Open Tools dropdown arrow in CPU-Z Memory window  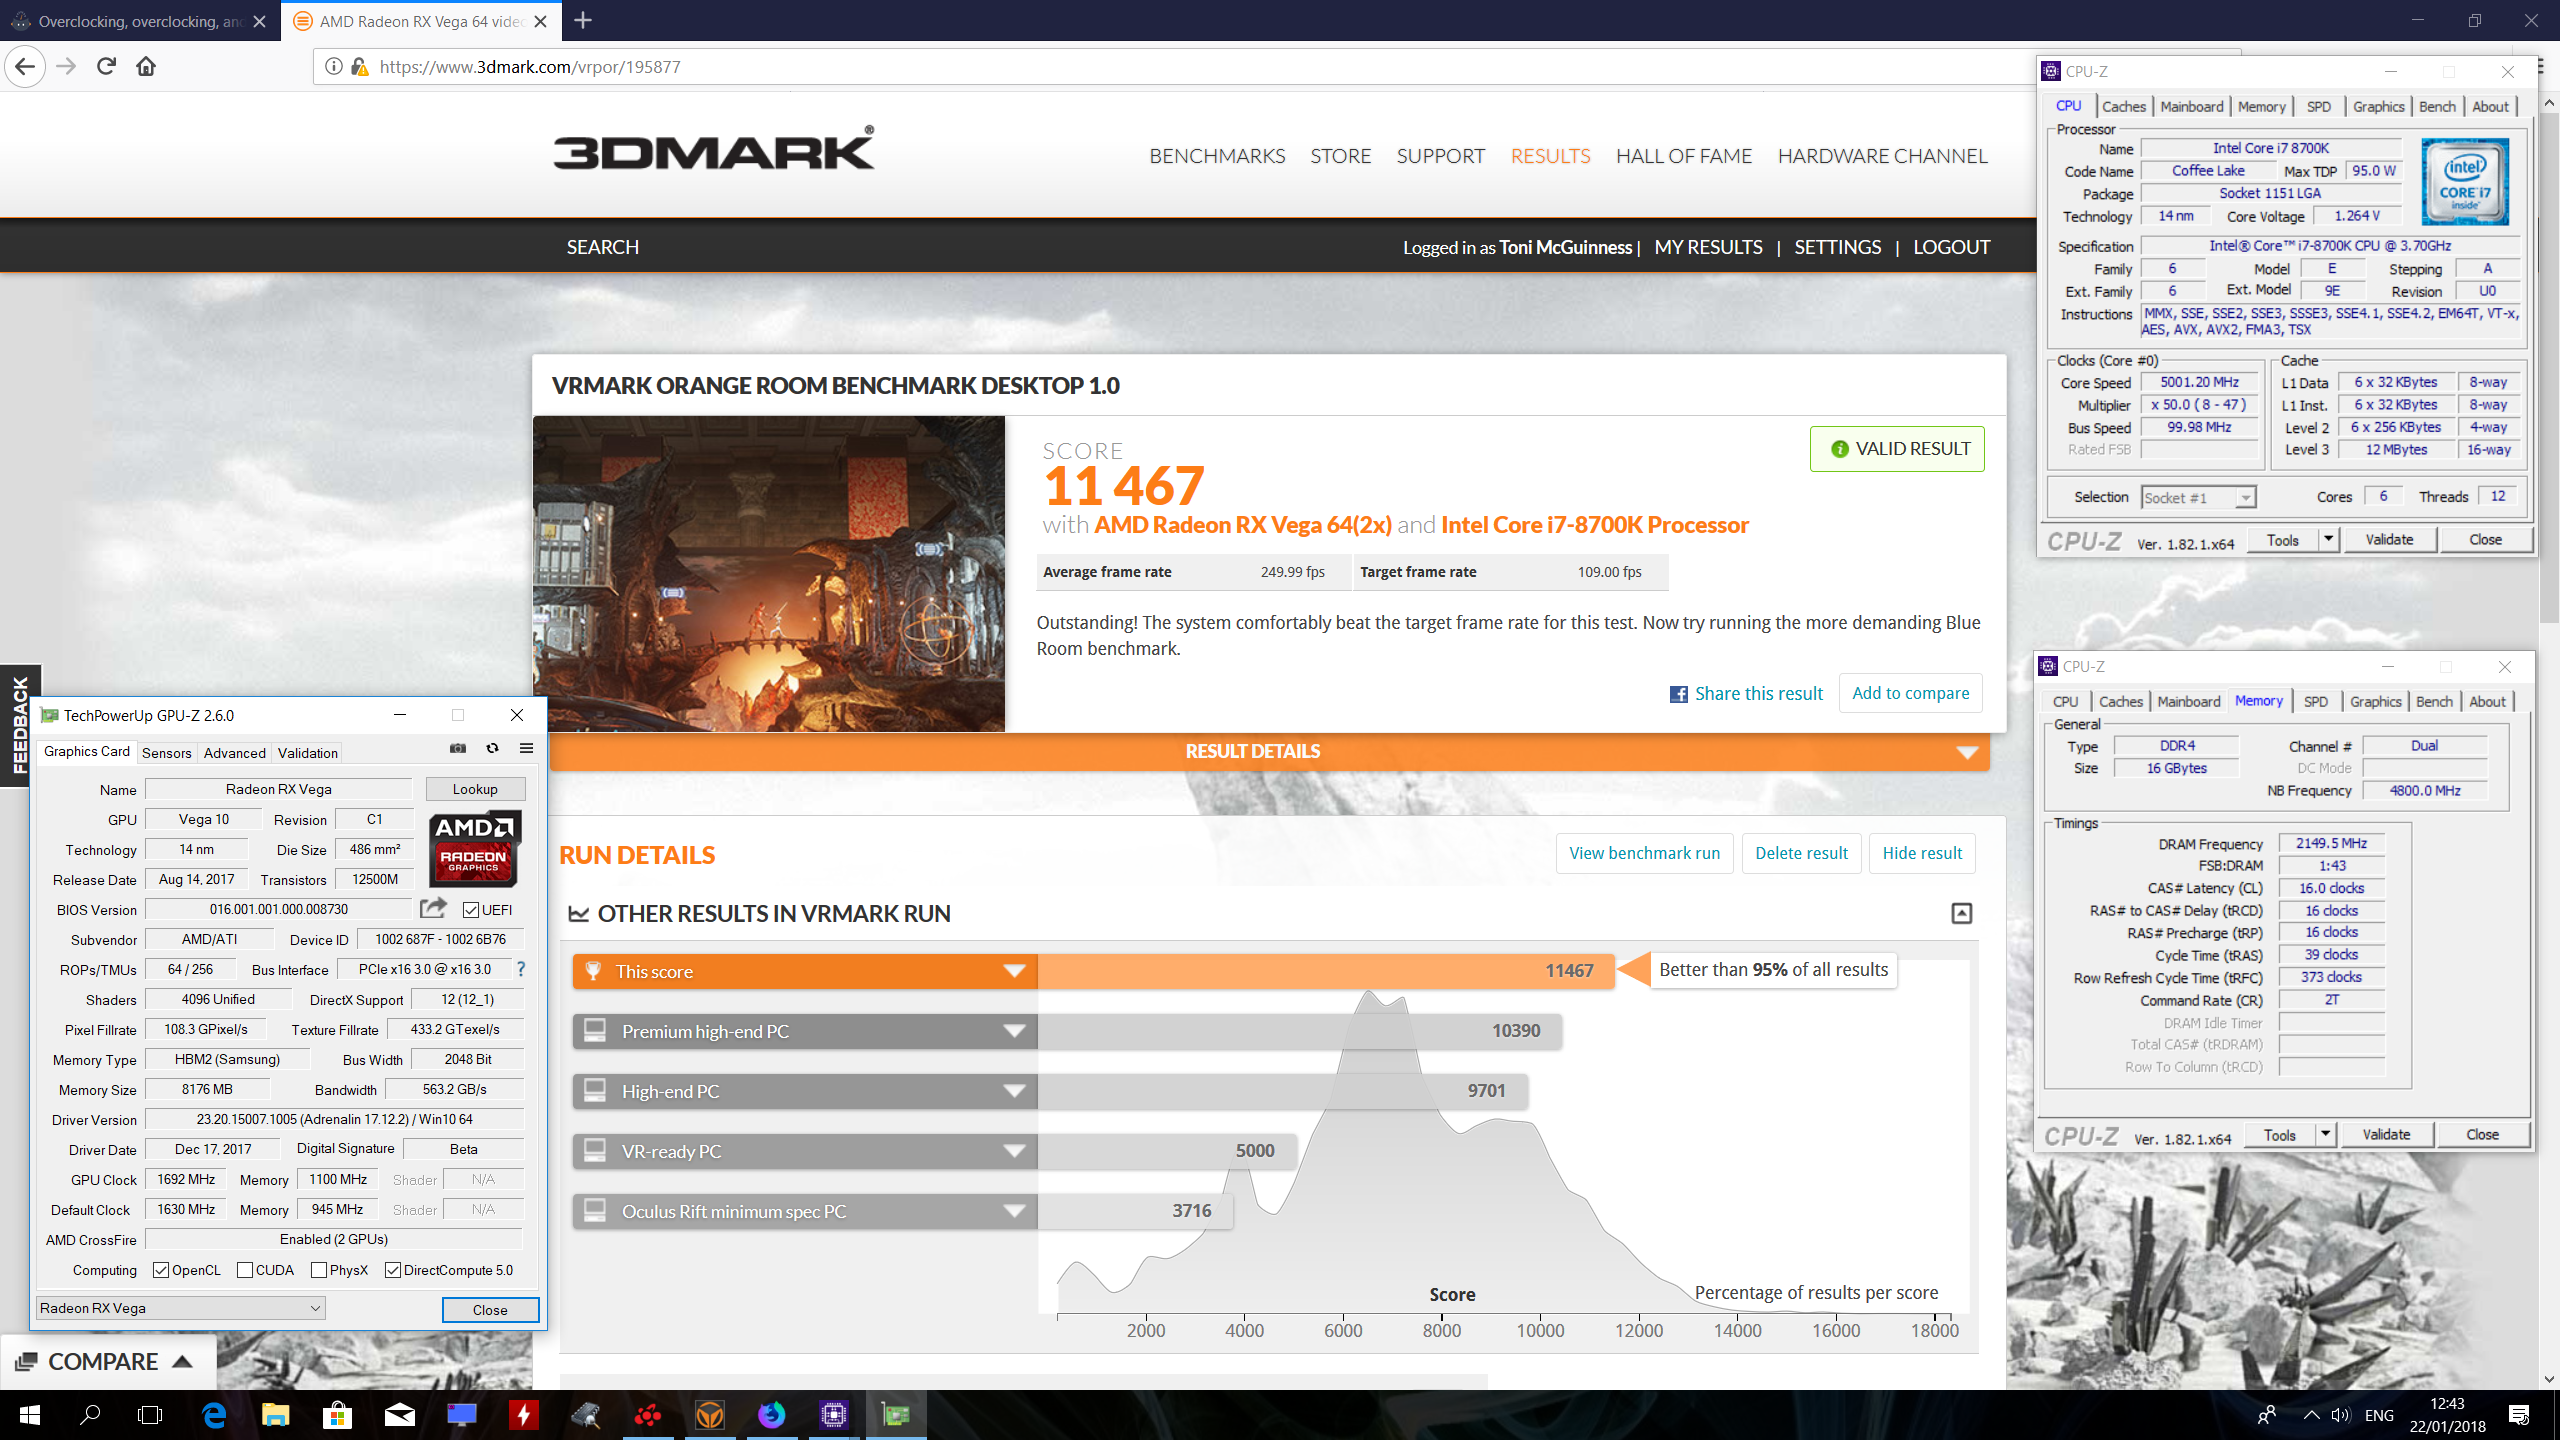click(2325, 1135)
